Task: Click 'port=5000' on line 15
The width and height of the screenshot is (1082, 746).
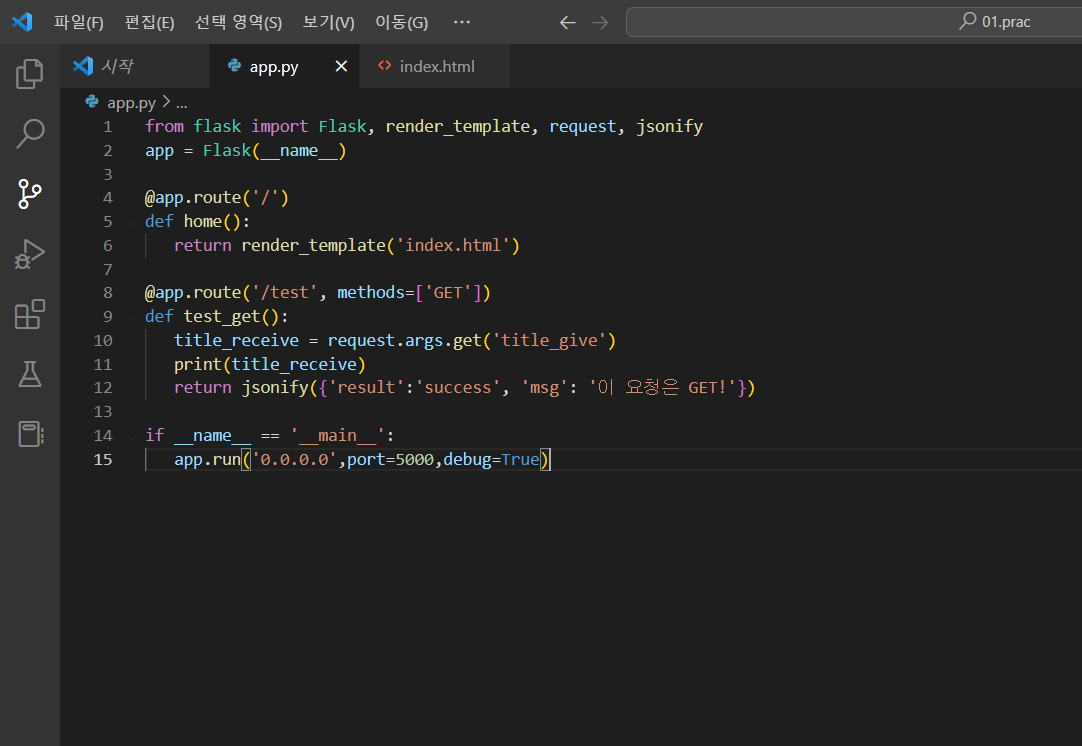Action: coord(390,459)
